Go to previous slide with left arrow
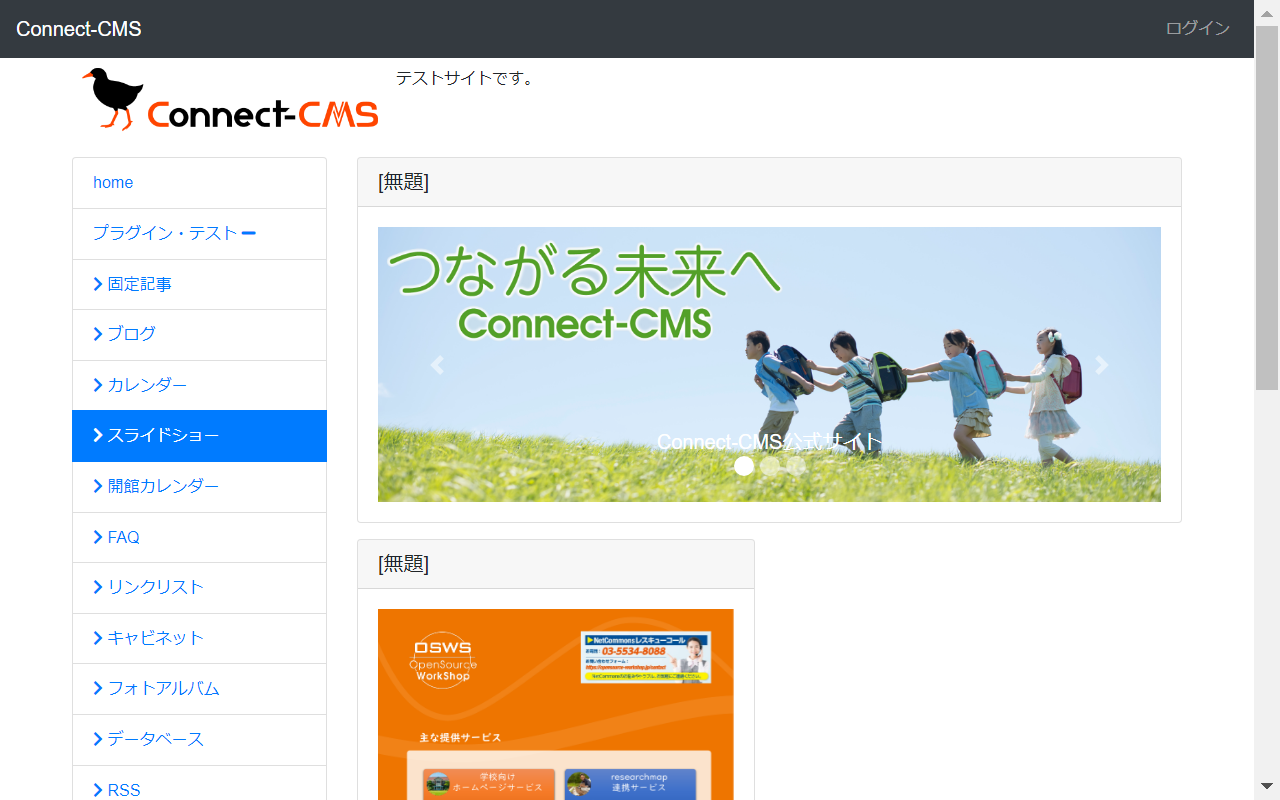Viewport: 1280px width, 800px height. point(436,365)
